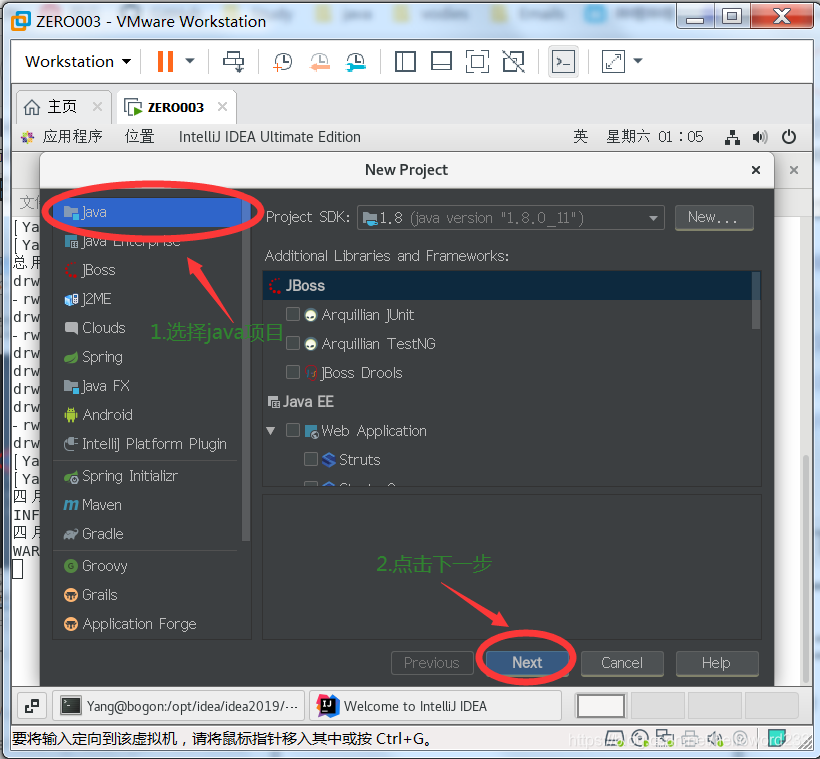Select Maven project type
Screen dimensions: 820x759
pos(147,505)
